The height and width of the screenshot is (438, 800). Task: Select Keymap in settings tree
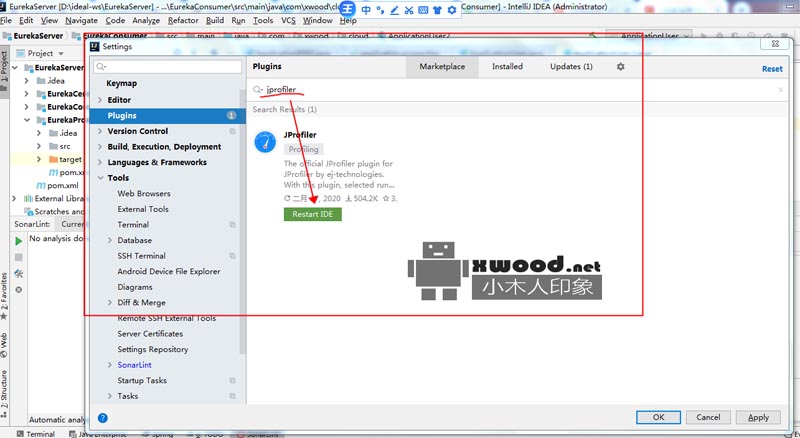click(121, 83)
